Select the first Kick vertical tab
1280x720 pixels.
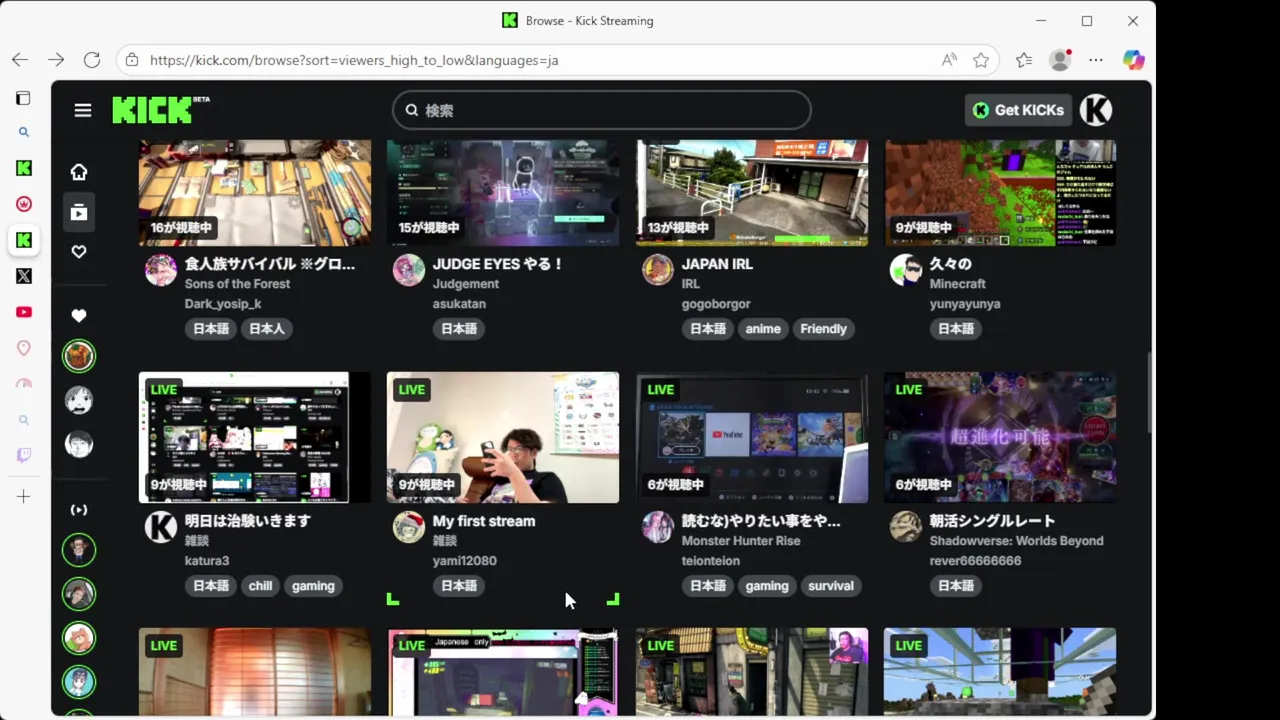(24, 168)
